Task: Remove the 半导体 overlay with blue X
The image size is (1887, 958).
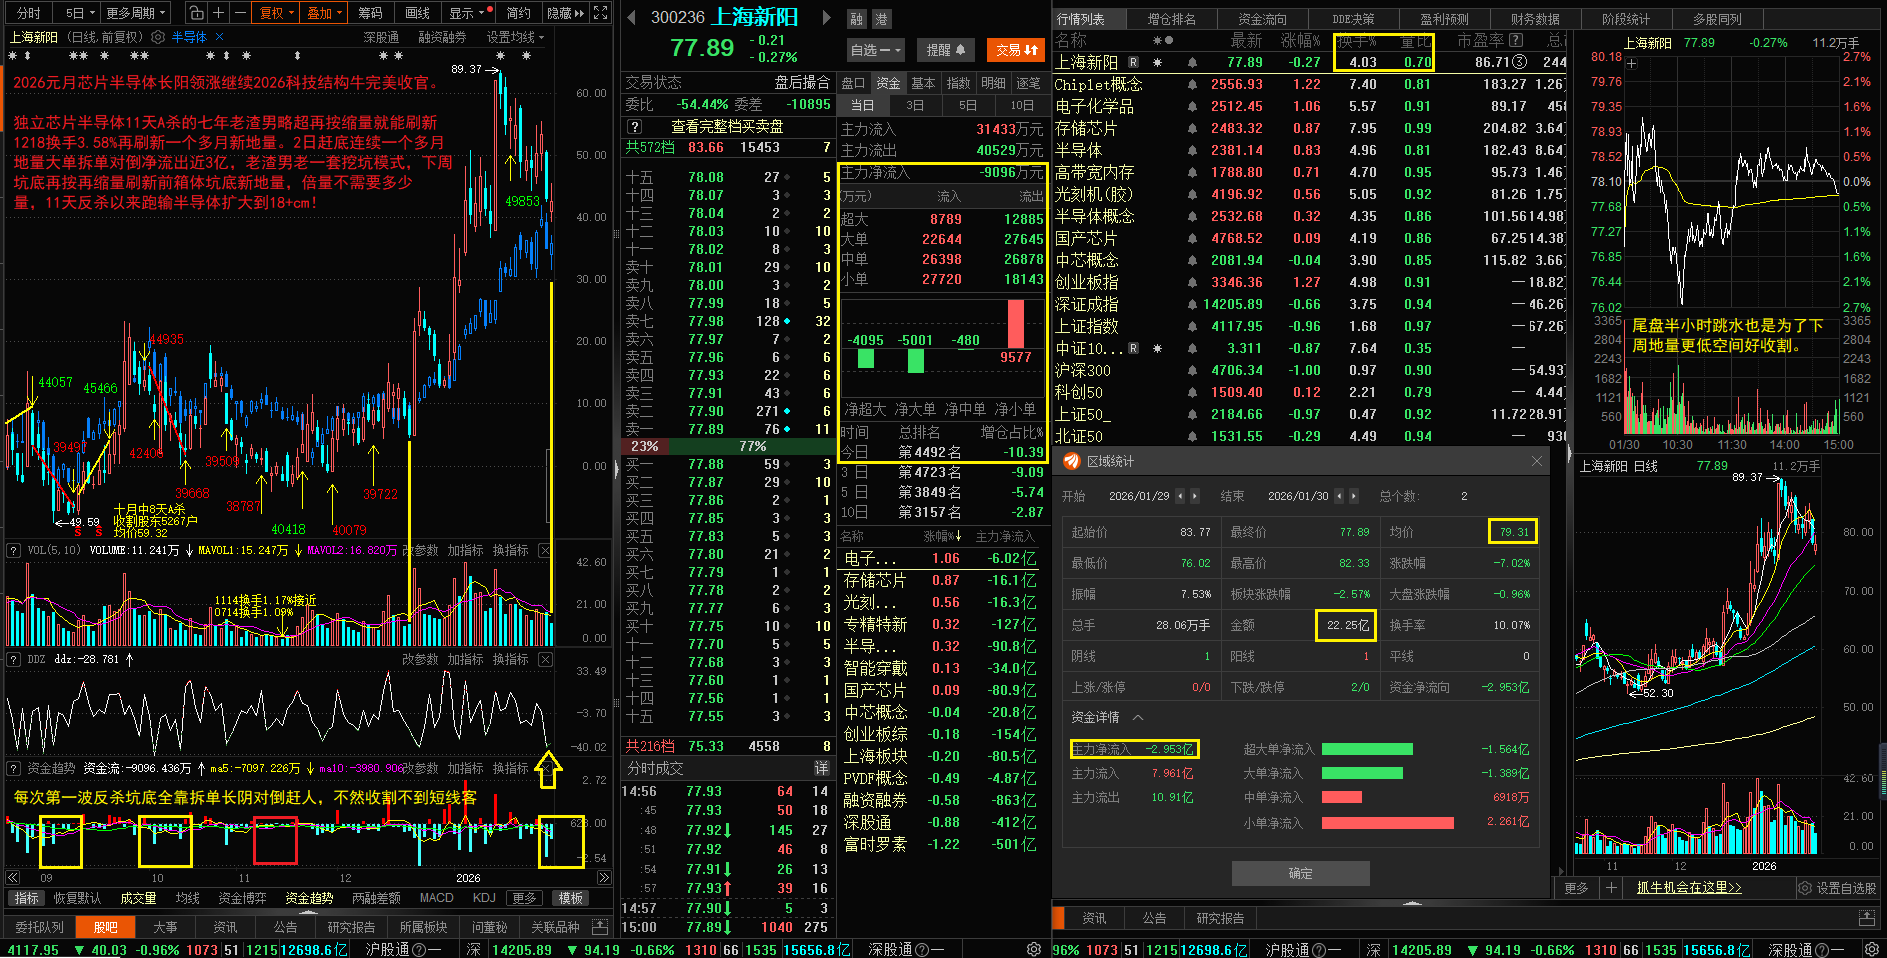Action: (218, 37)
